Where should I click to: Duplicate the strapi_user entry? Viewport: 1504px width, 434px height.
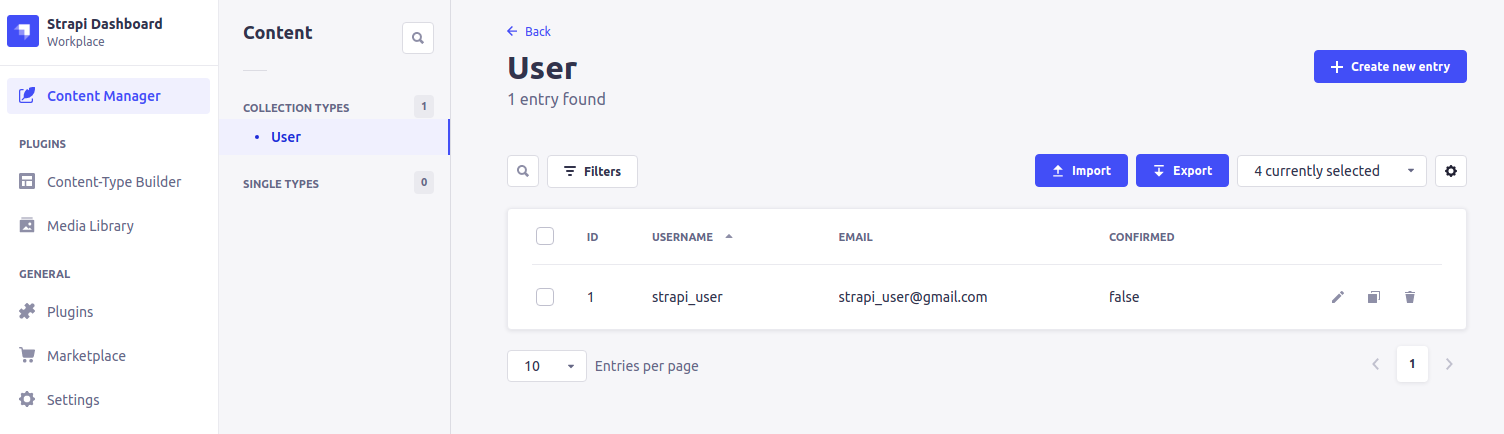(1374, 297)
